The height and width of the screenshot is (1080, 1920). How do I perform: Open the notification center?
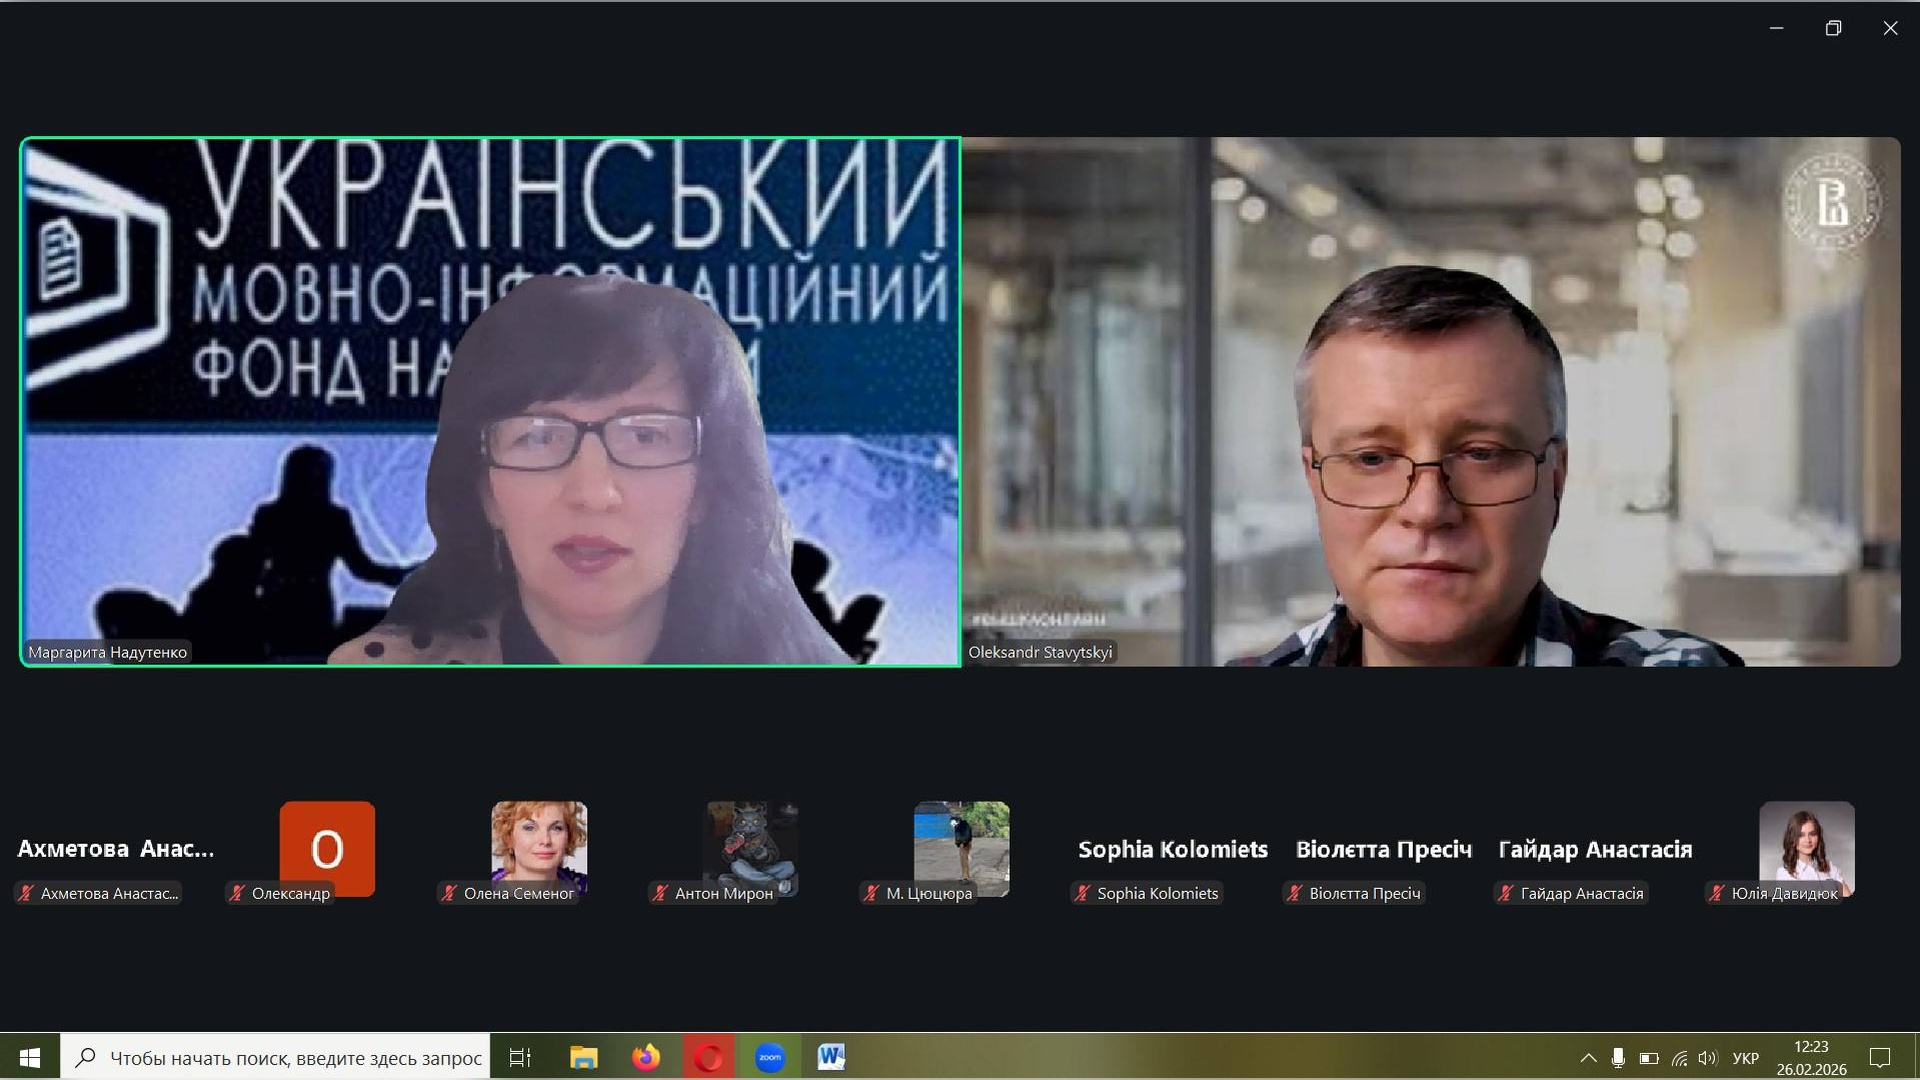click(1880, 1057)
